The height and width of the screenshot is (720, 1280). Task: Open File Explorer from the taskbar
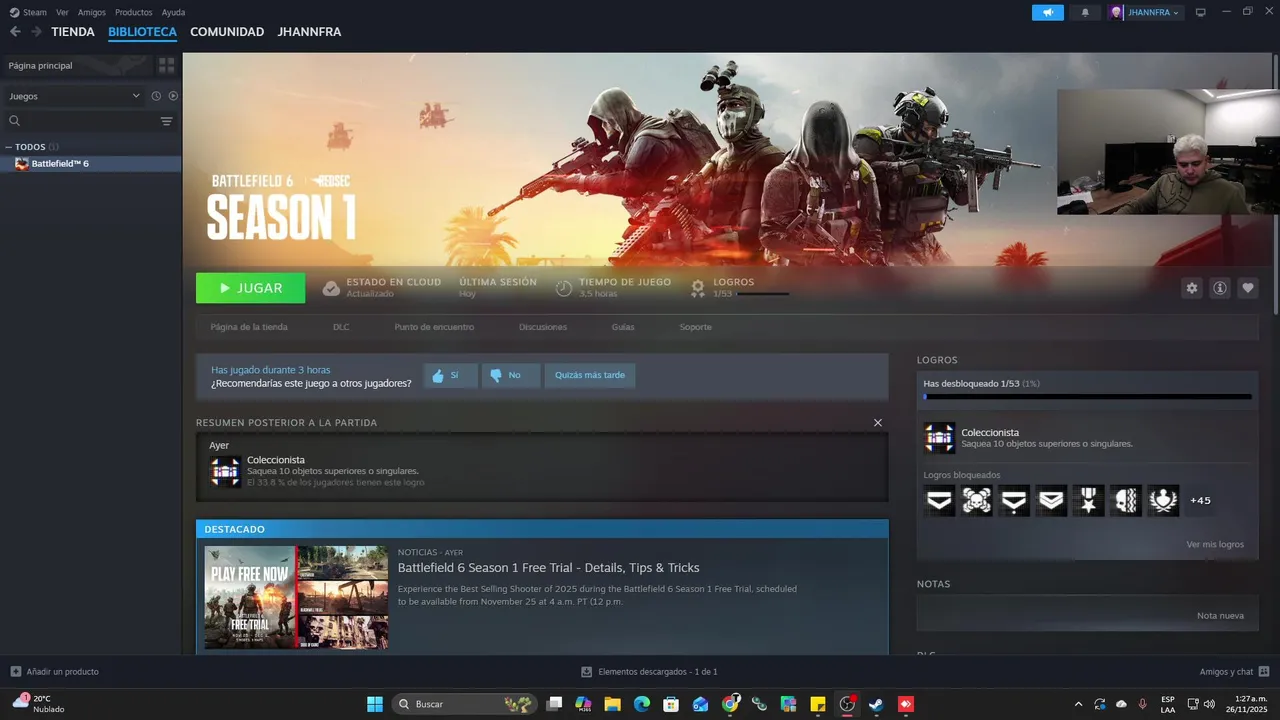(x=612, y=704)
